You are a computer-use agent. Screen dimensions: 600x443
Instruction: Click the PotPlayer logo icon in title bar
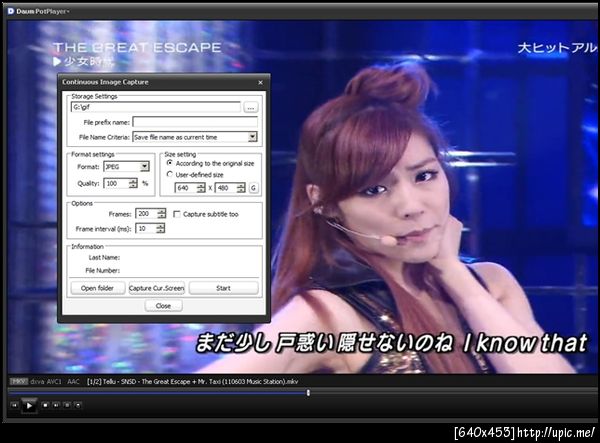tap(11, 11)
